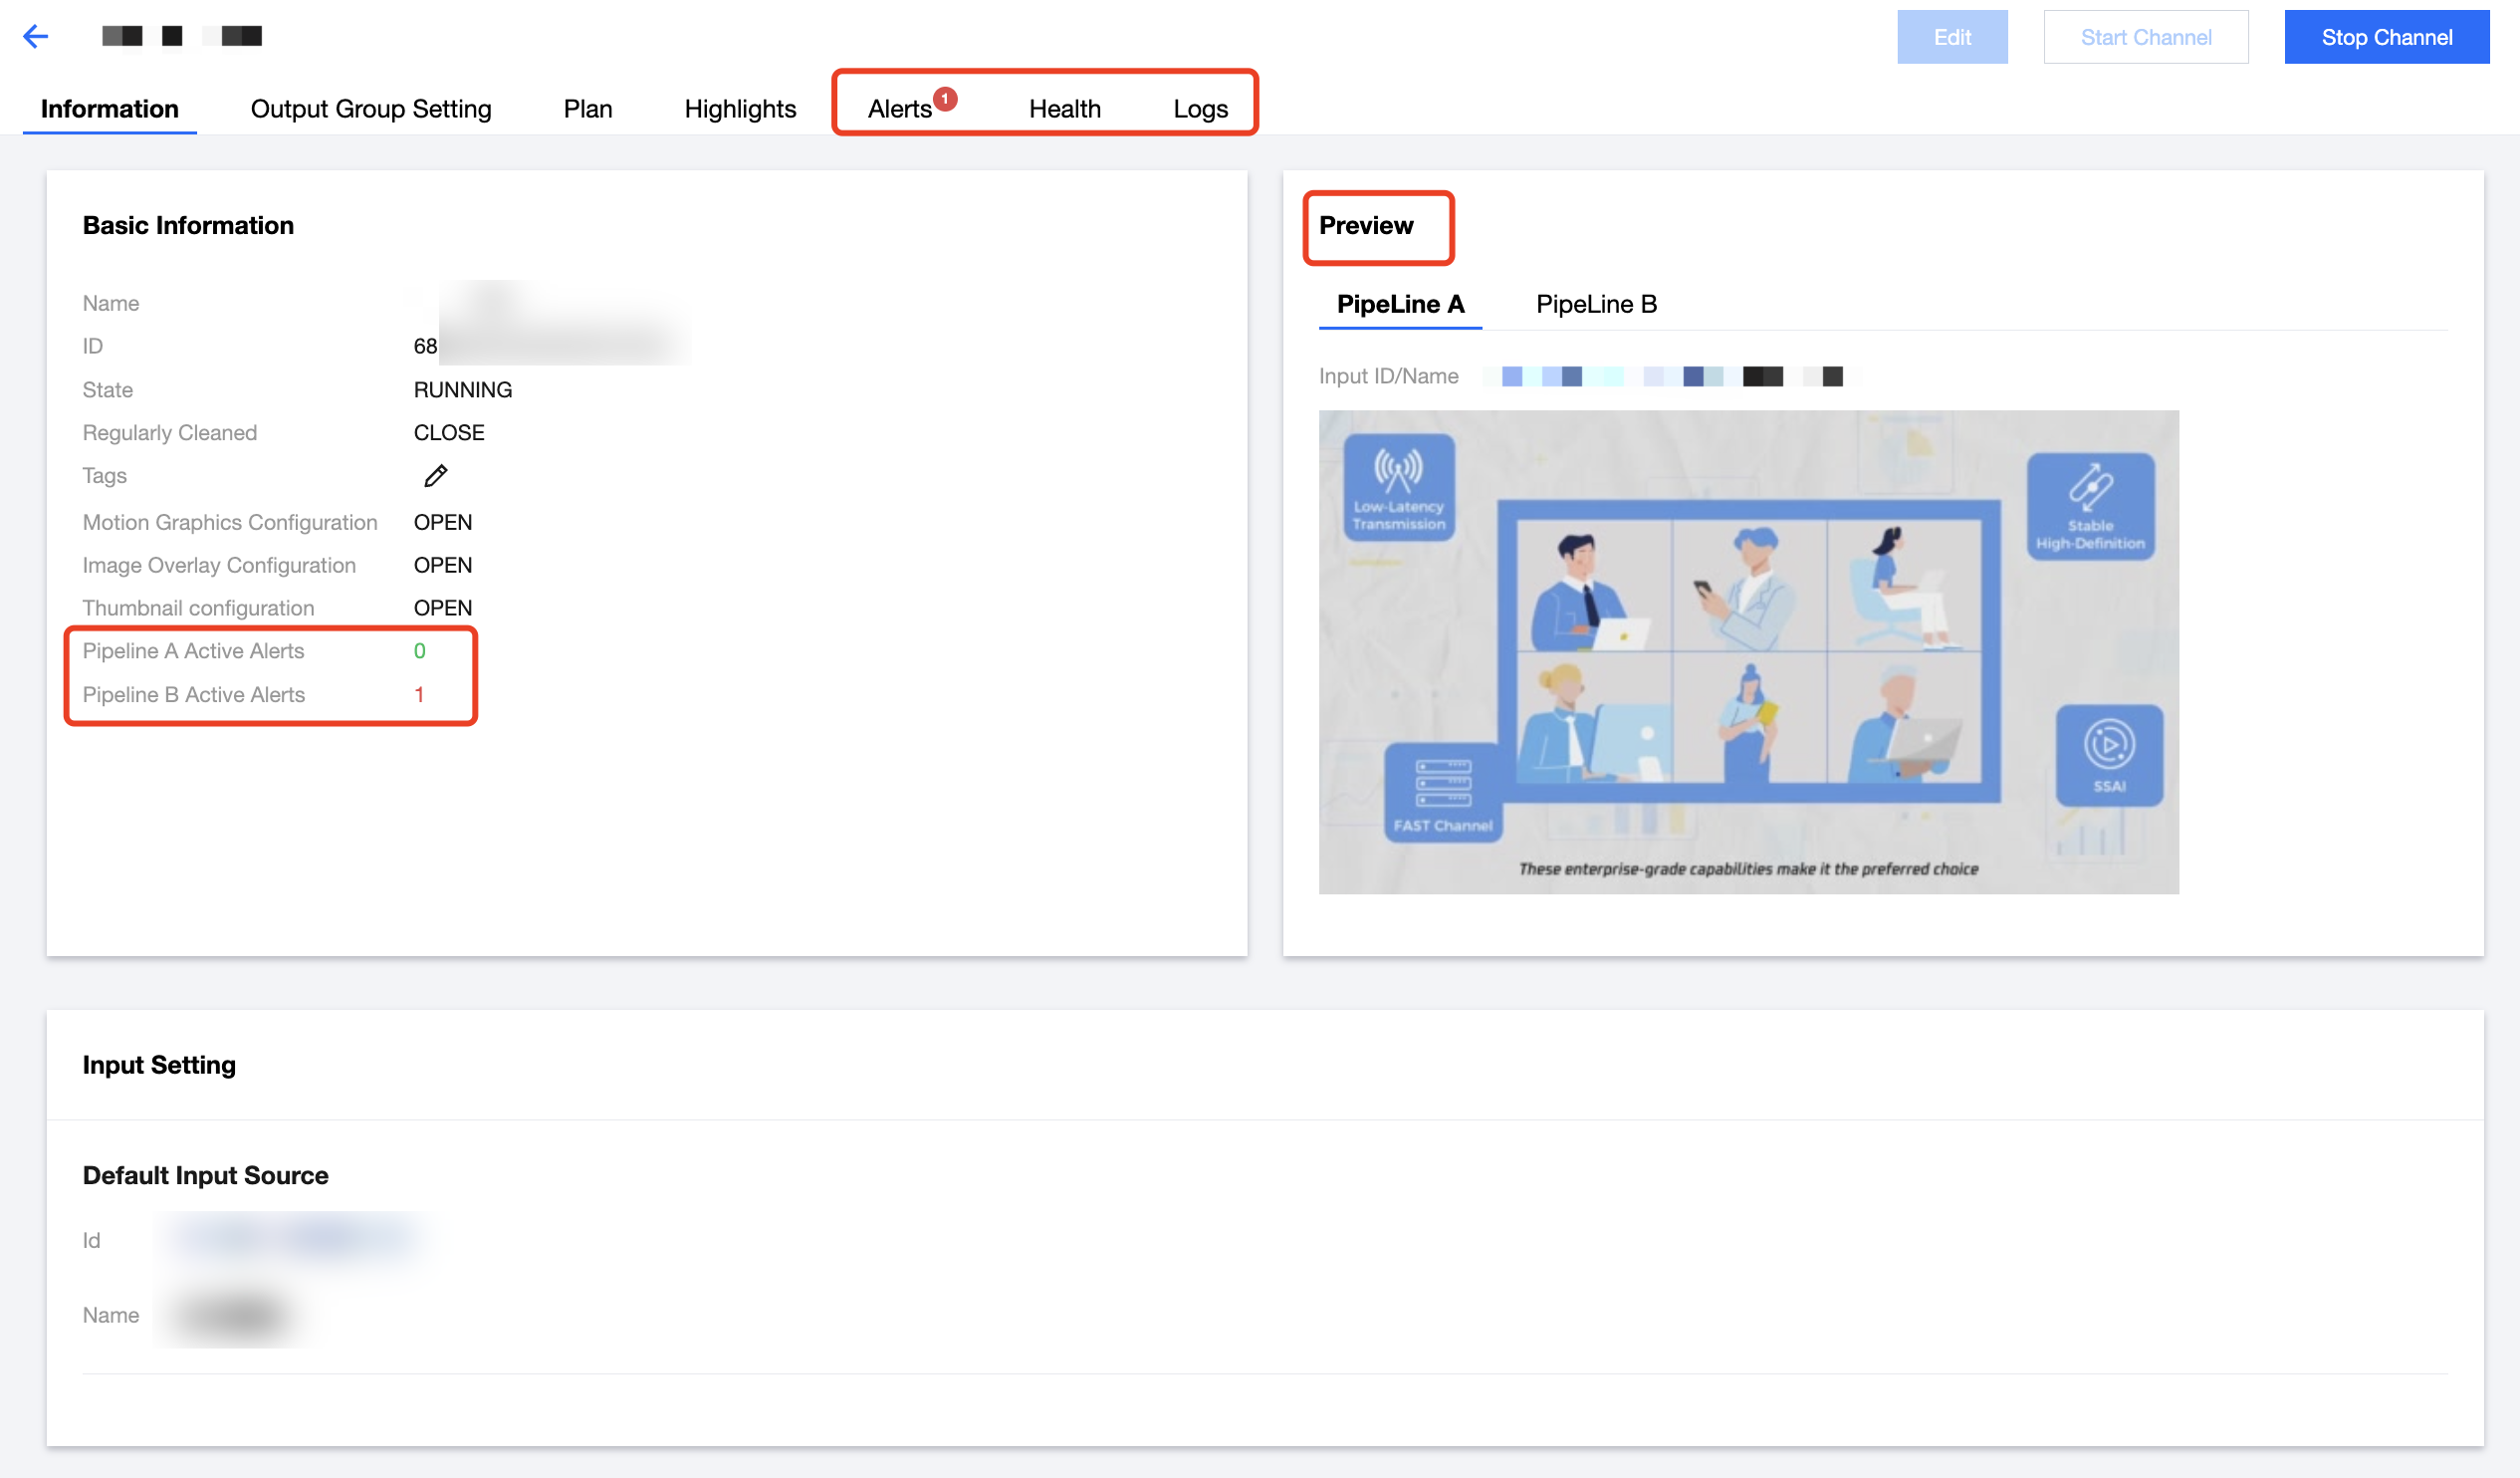Open the Highlights tab
2520x1478 pixels.
[740, 109]
